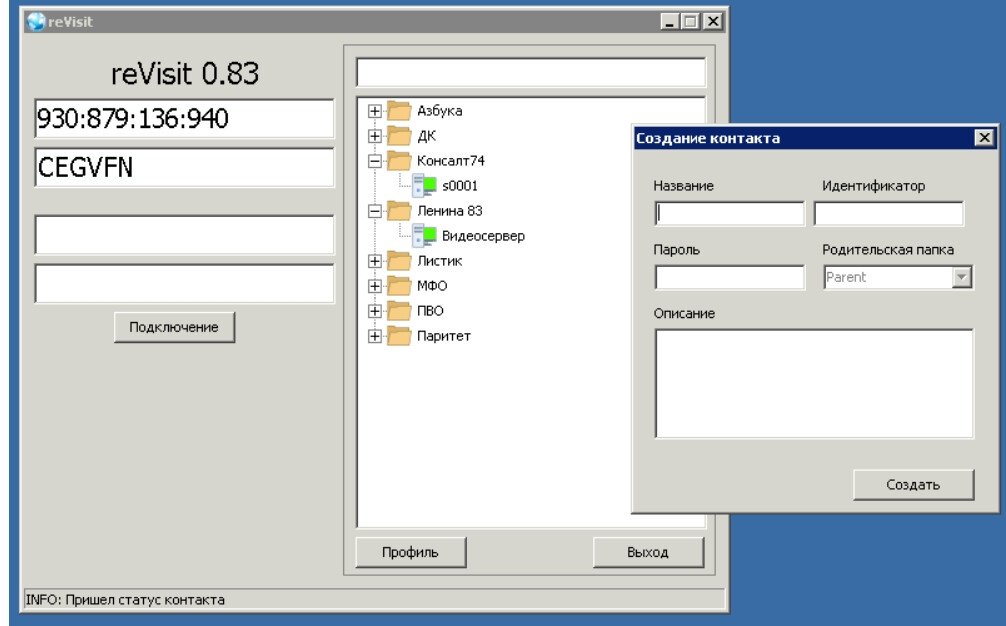Expand the Азбука tree node
Image resolution: width=1006 pixels, height=626 pixels.
point(375,111)
